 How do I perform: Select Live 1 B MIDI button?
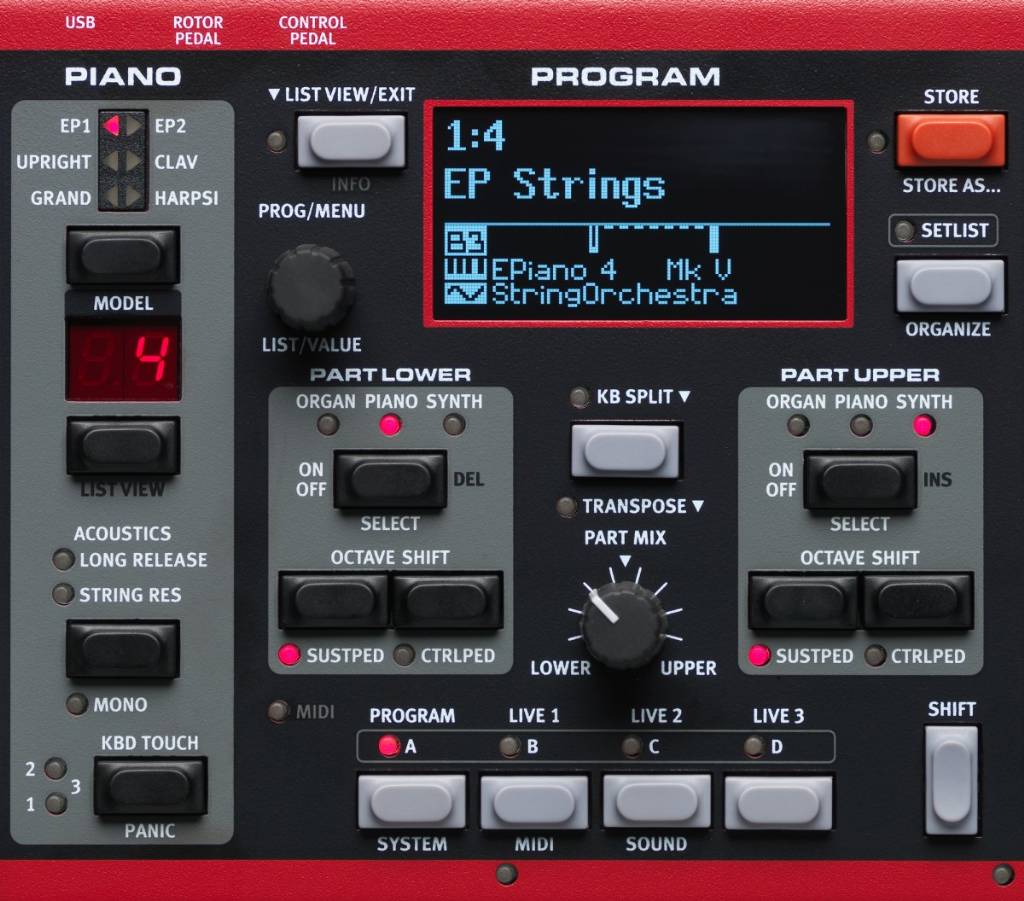coord(534,800)
